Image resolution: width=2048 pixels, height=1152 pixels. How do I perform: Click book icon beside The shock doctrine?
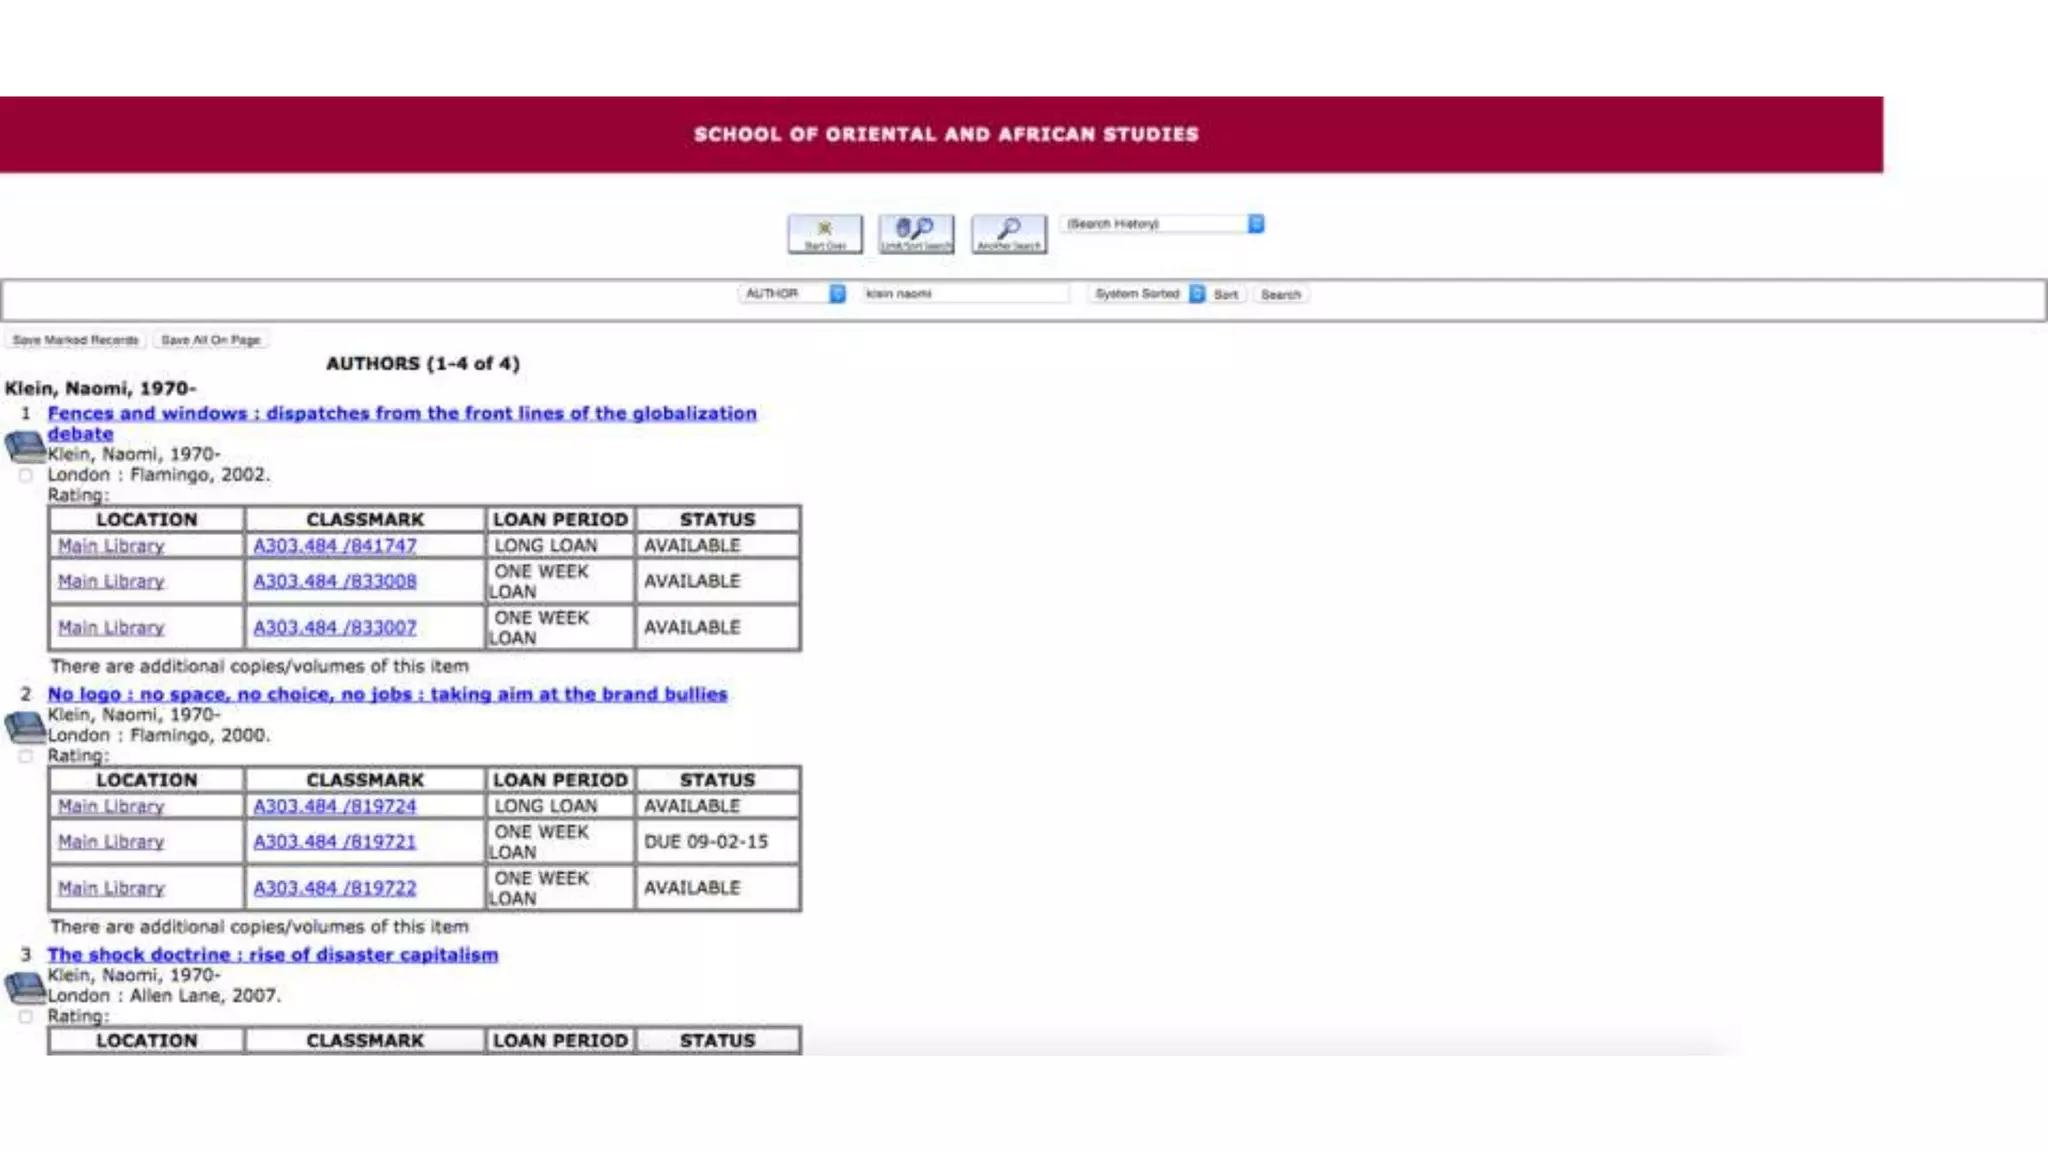25,987
